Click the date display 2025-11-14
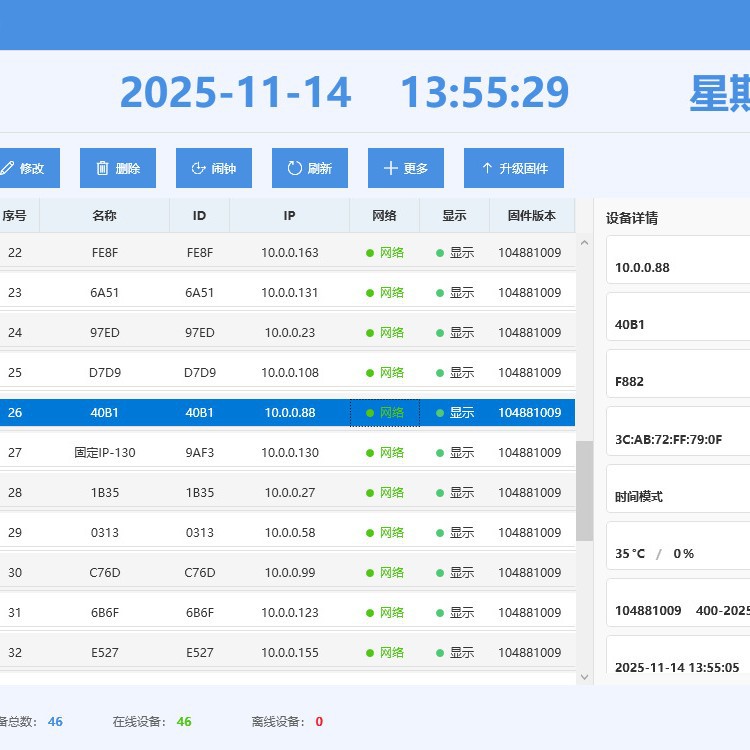Image resolution: width=750 pixels, height=750 pixels. click(235, 92)
